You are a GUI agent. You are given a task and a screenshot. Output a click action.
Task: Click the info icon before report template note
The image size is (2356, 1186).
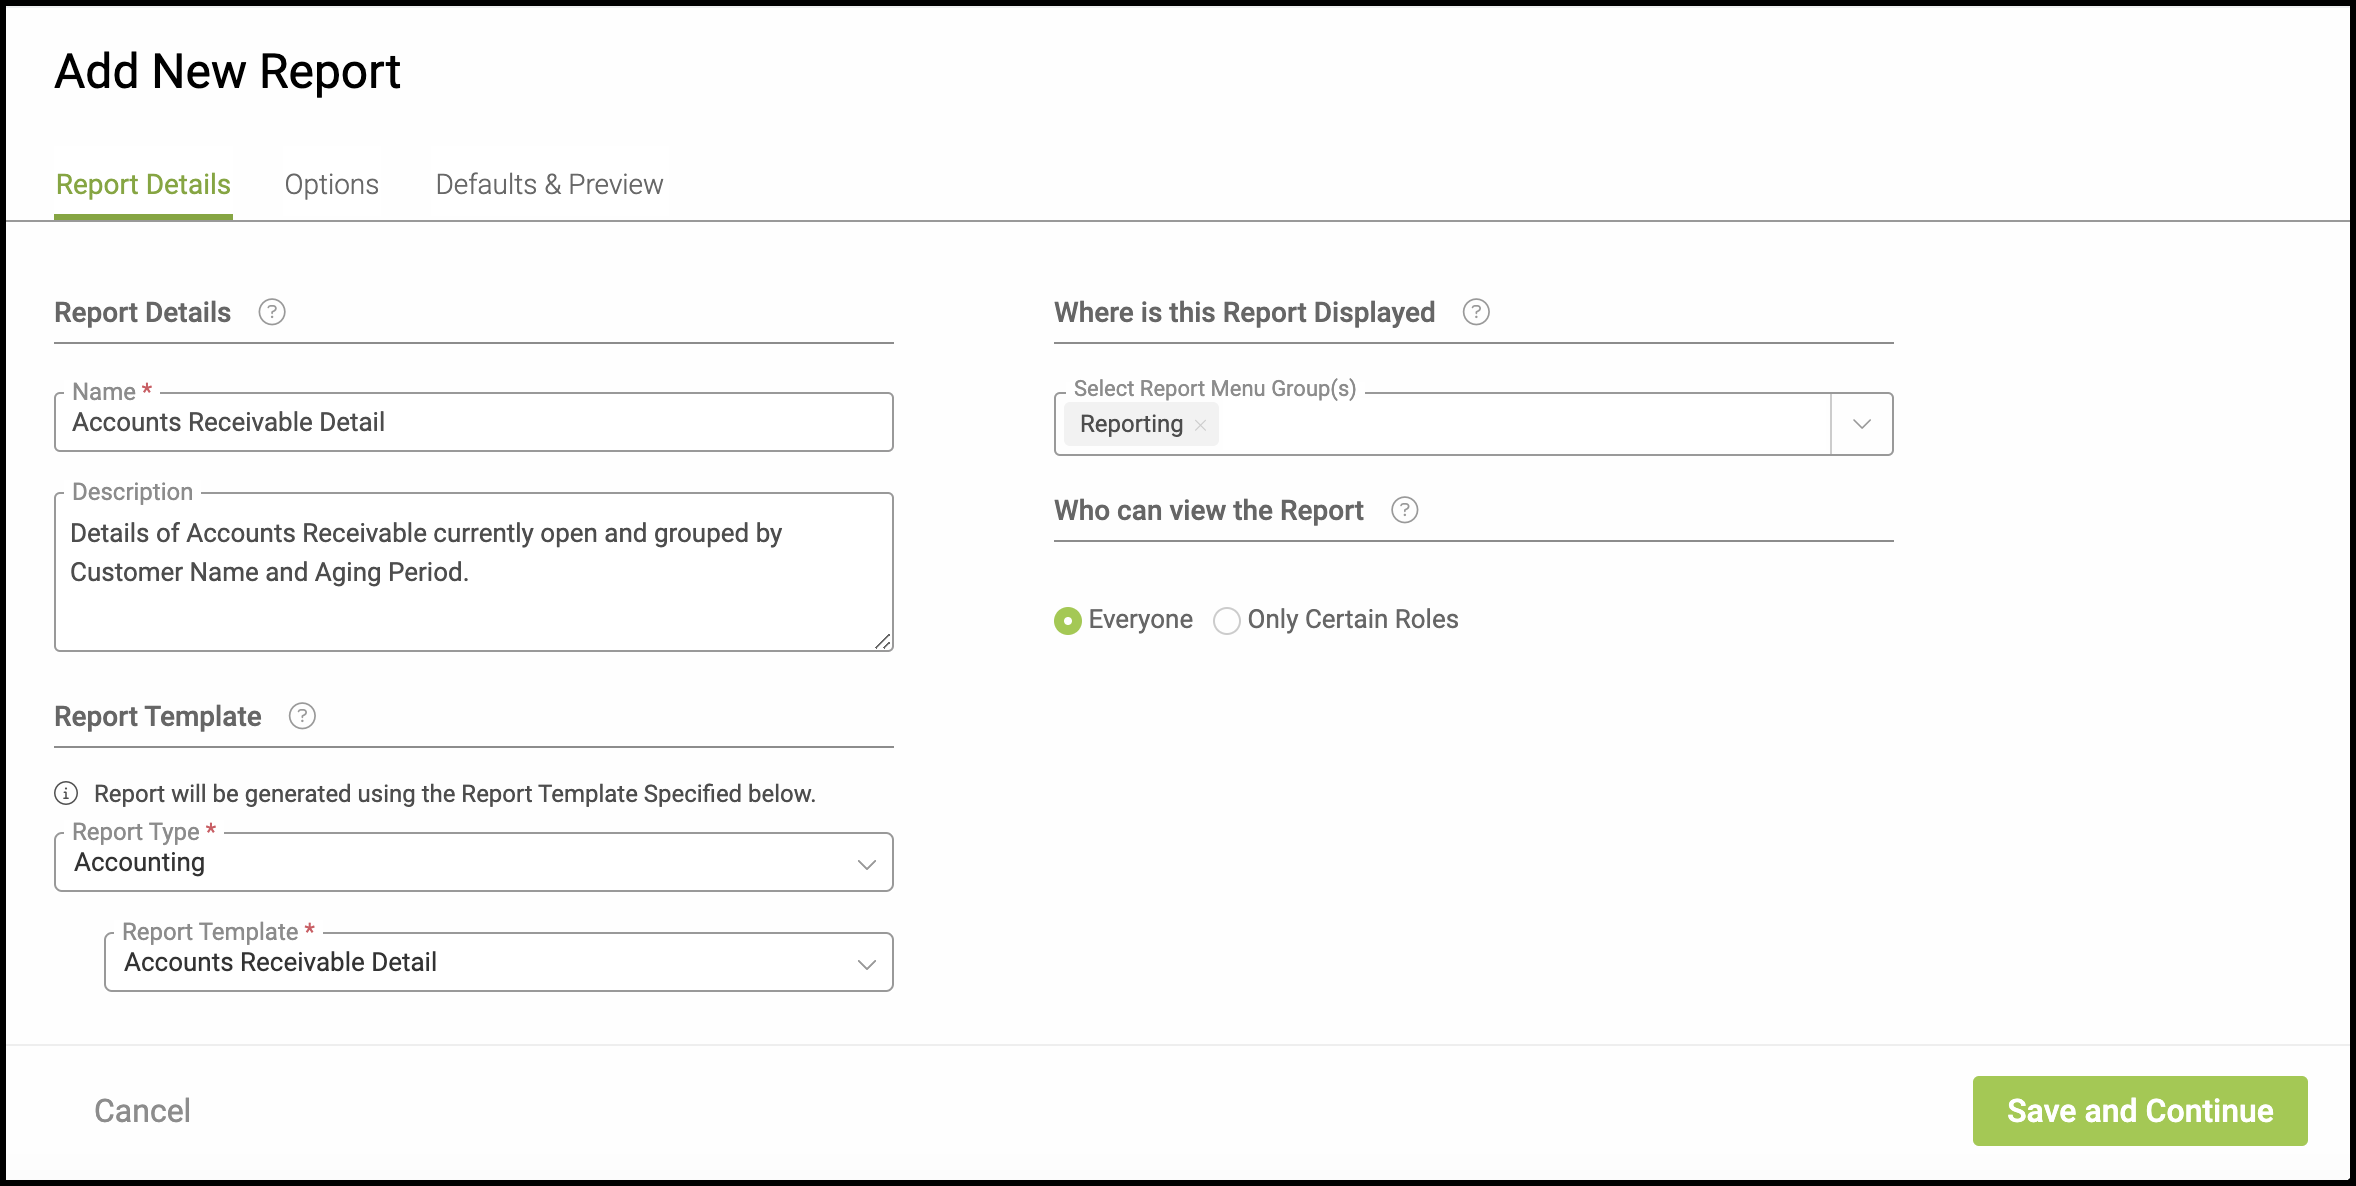tap(66, 793)
